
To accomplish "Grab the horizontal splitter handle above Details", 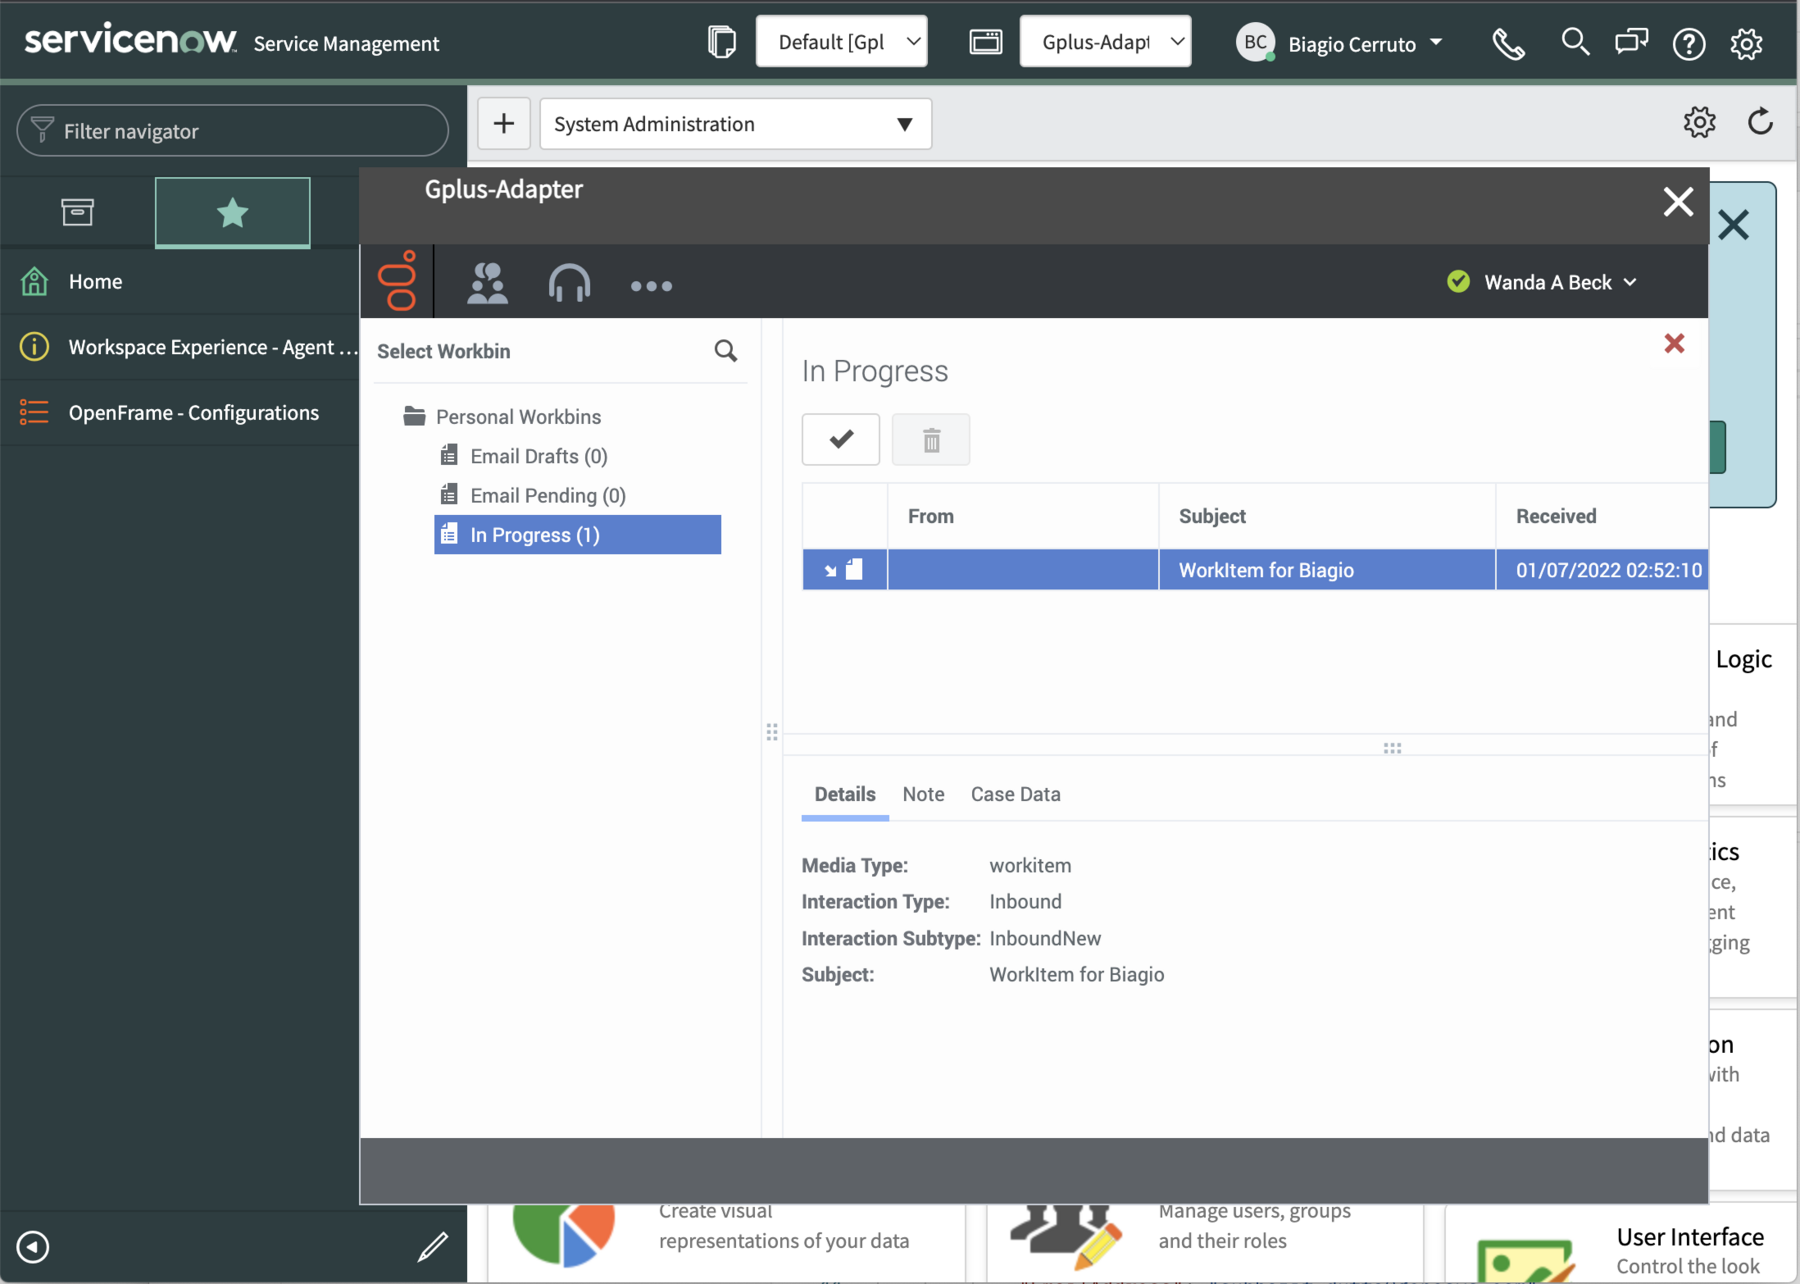I will point(1392,748).
